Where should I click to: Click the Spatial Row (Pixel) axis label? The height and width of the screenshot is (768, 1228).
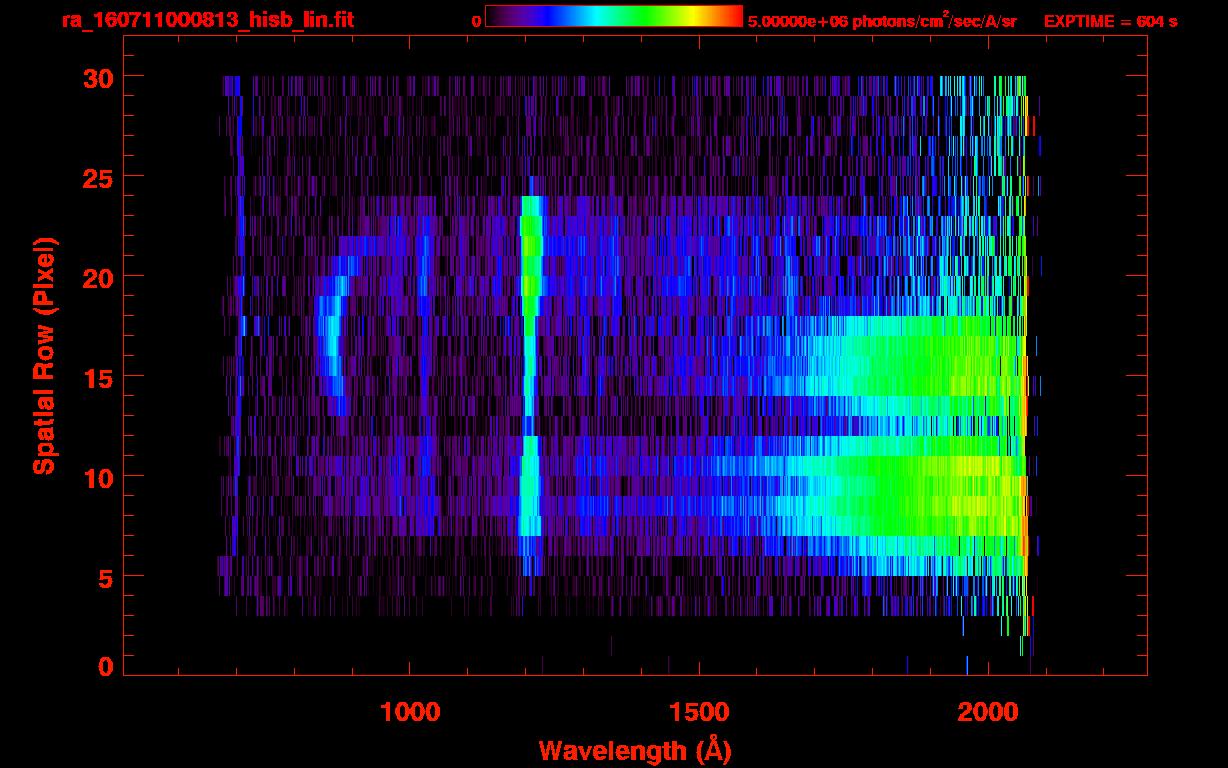(44, 355)
